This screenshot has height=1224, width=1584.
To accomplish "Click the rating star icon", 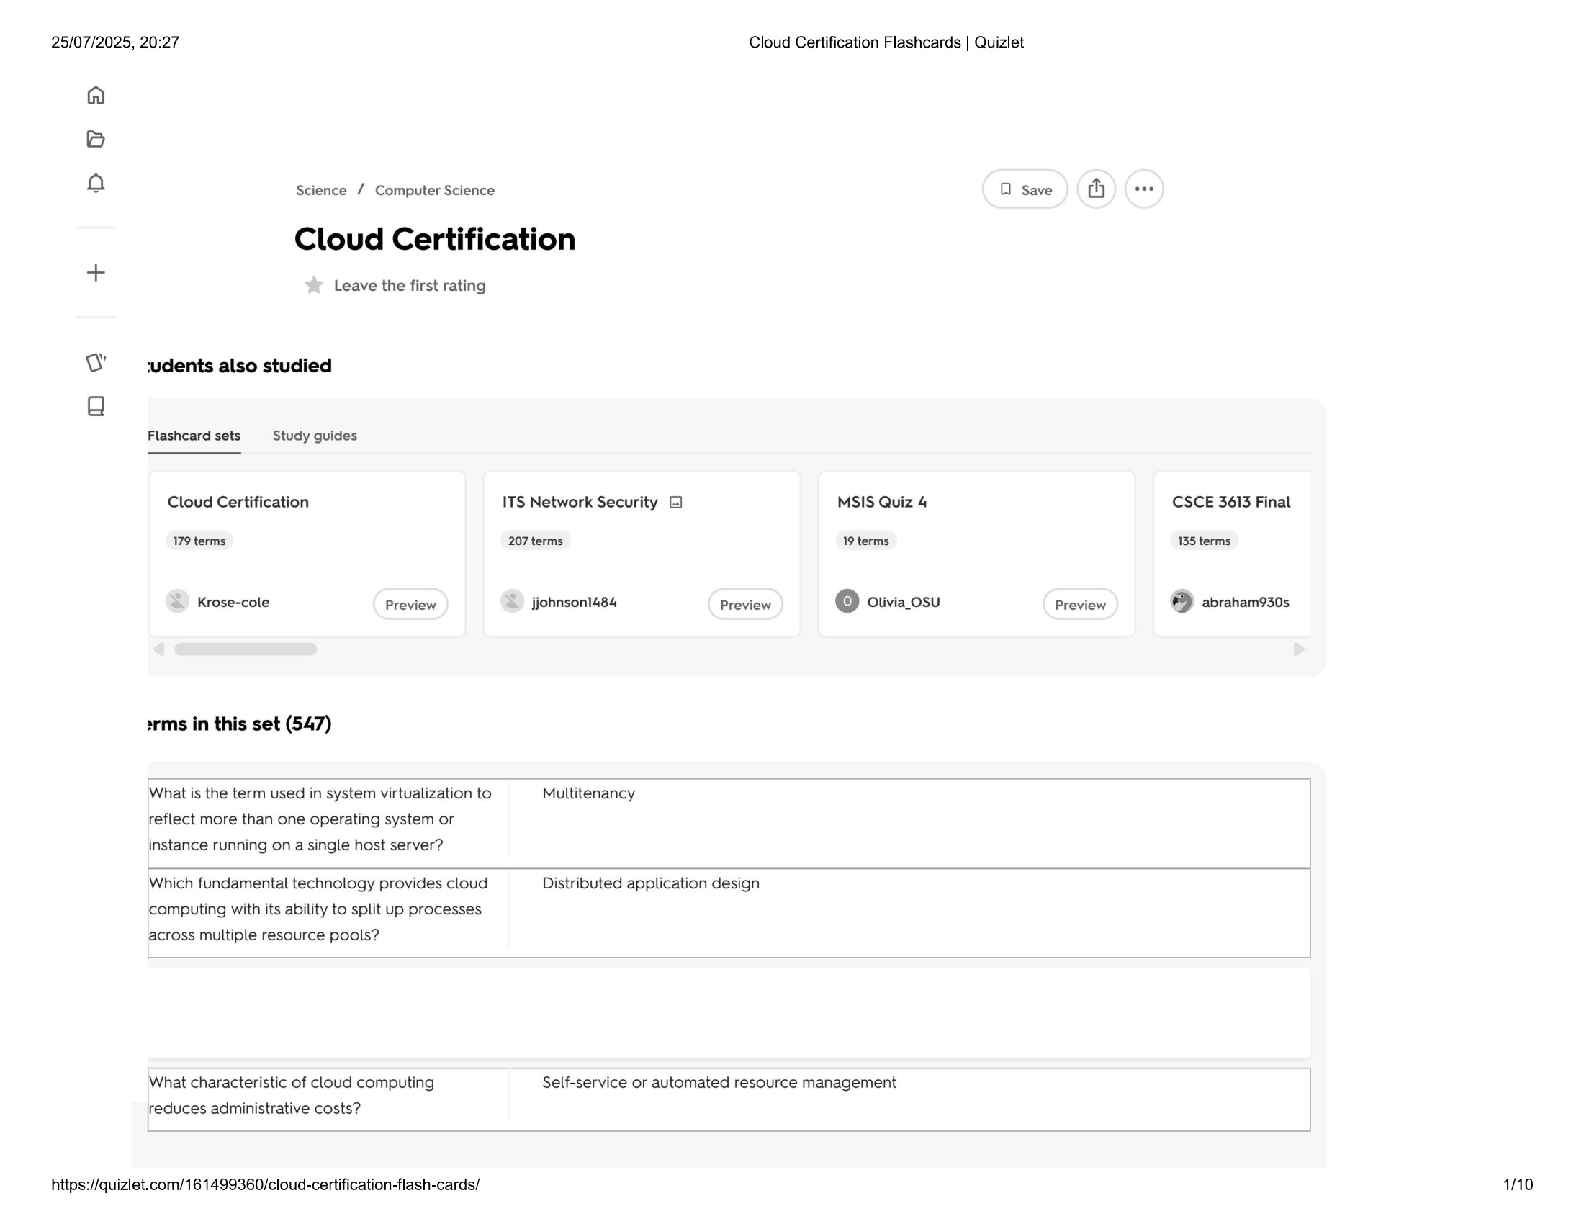I will [314, 286].
